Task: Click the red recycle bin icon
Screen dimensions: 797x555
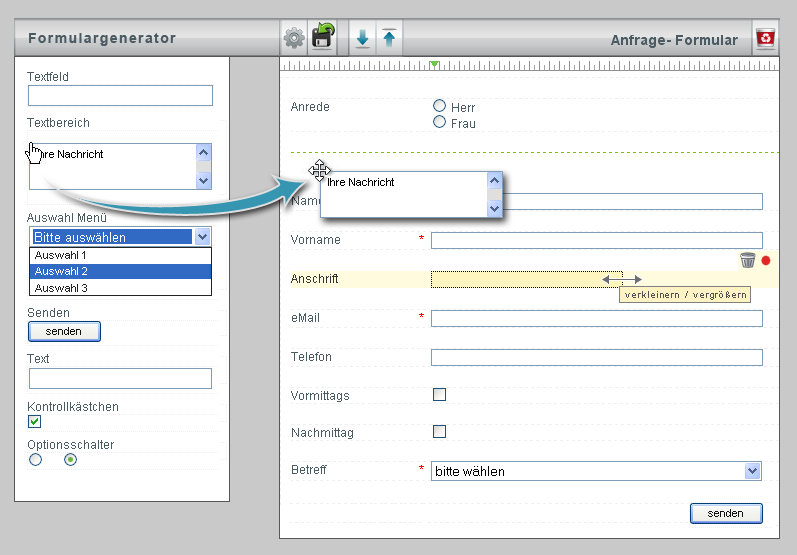Action: 765,38
